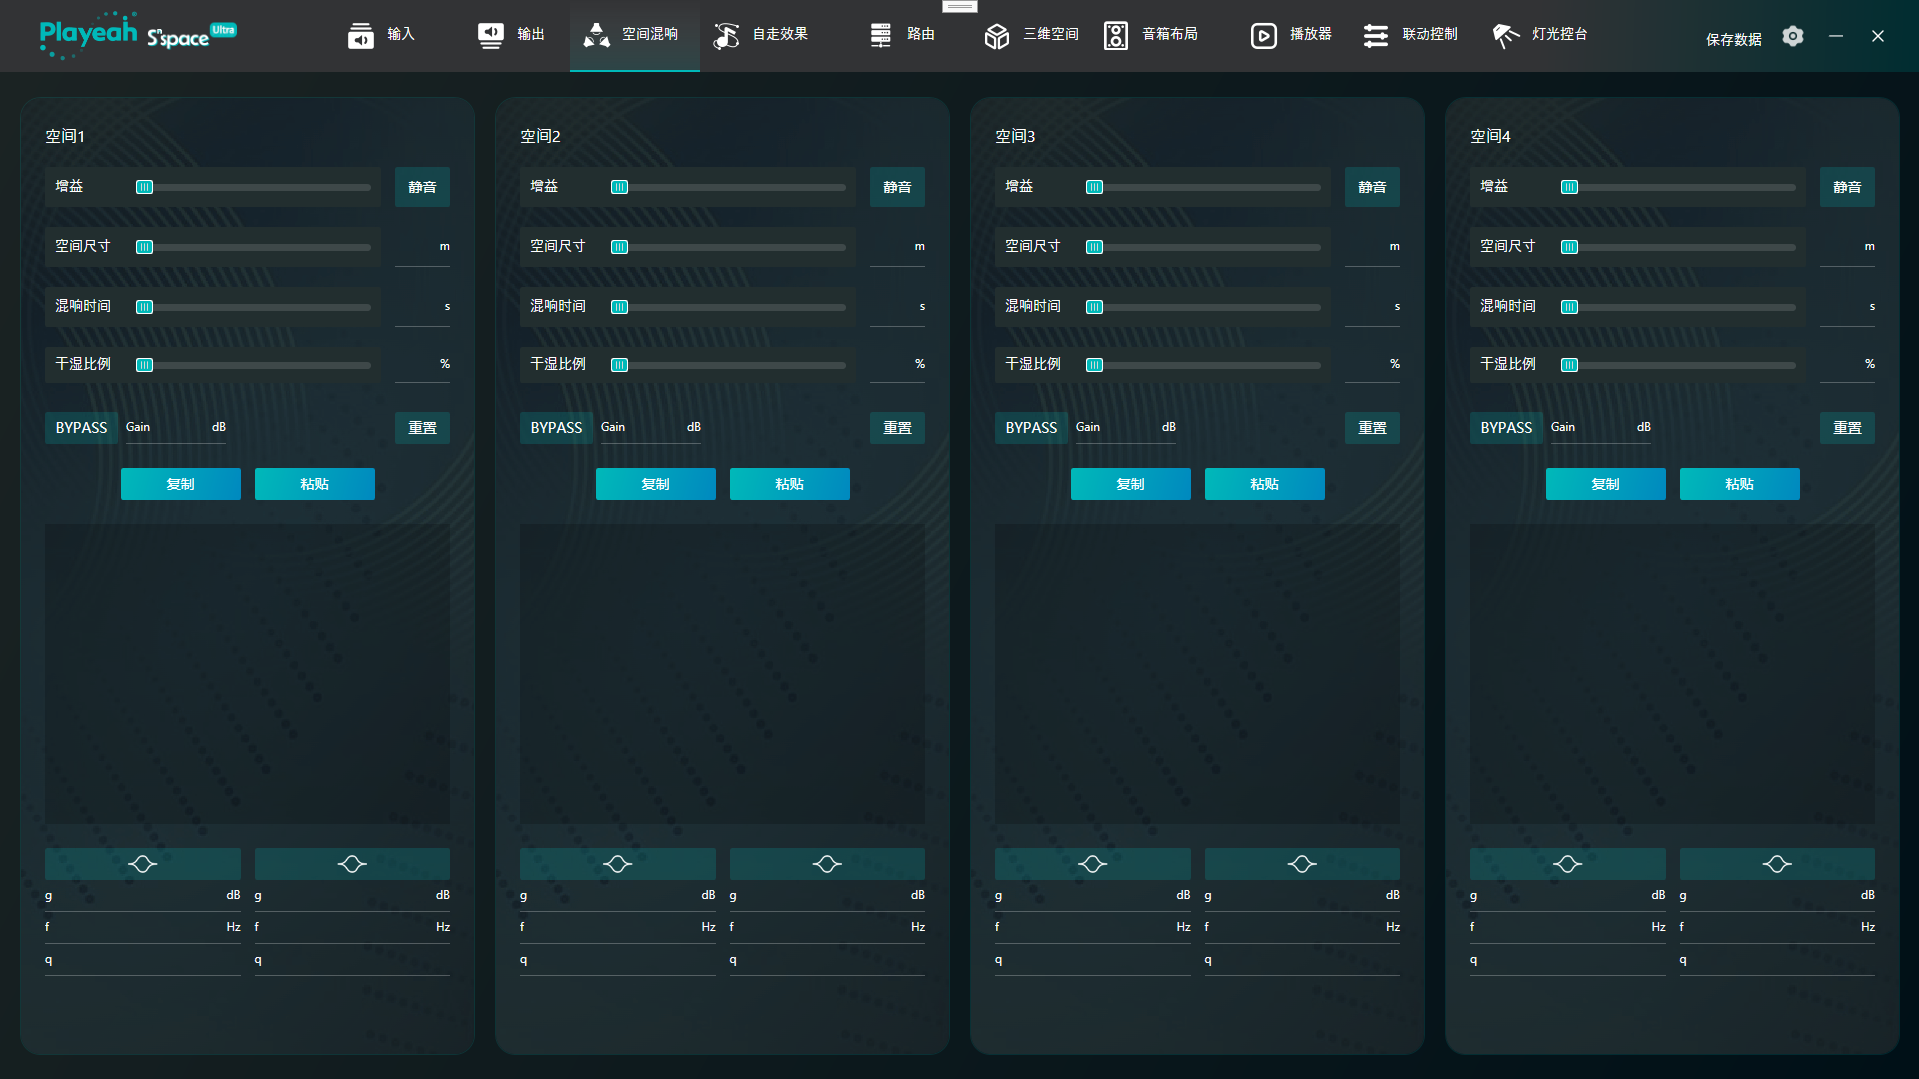
Task: Open the 输入 input tab icon
Action: (361, 36)
